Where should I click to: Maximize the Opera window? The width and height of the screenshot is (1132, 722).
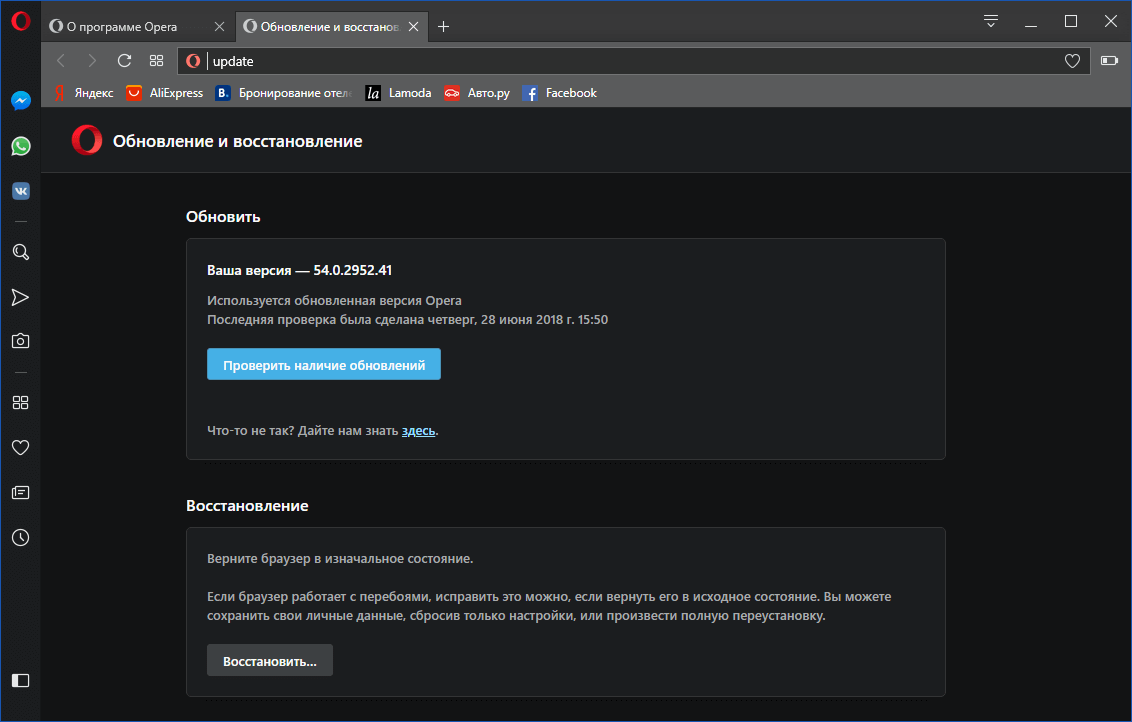coord(1071,22)
